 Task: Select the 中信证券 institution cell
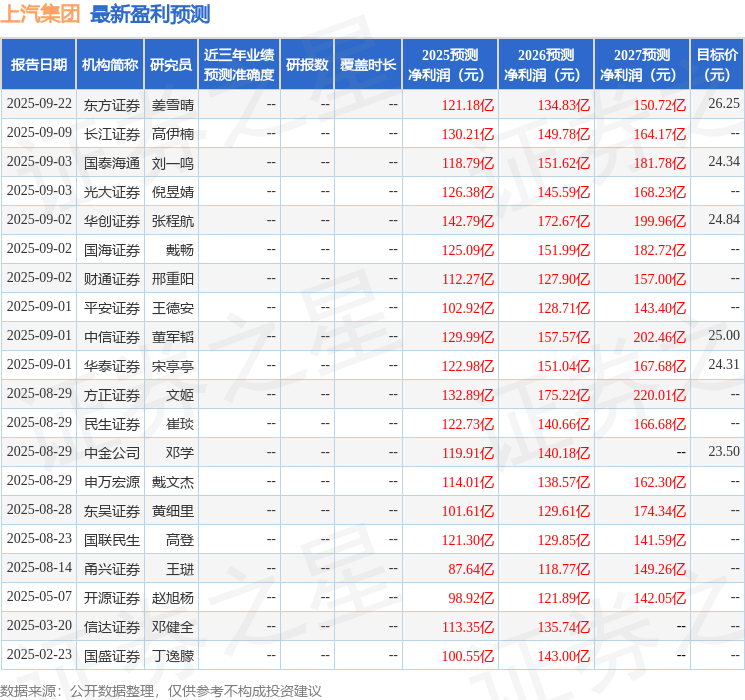tap(112, 337)
